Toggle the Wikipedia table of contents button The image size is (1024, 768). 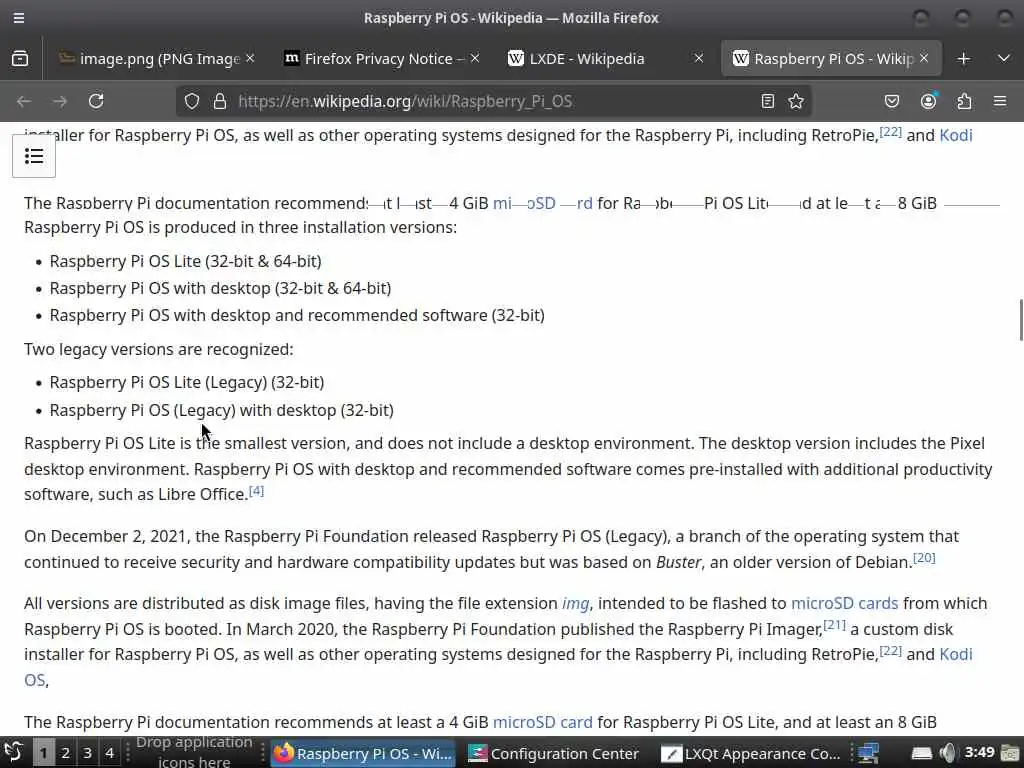pyautogui.click(x=34, y=156)
